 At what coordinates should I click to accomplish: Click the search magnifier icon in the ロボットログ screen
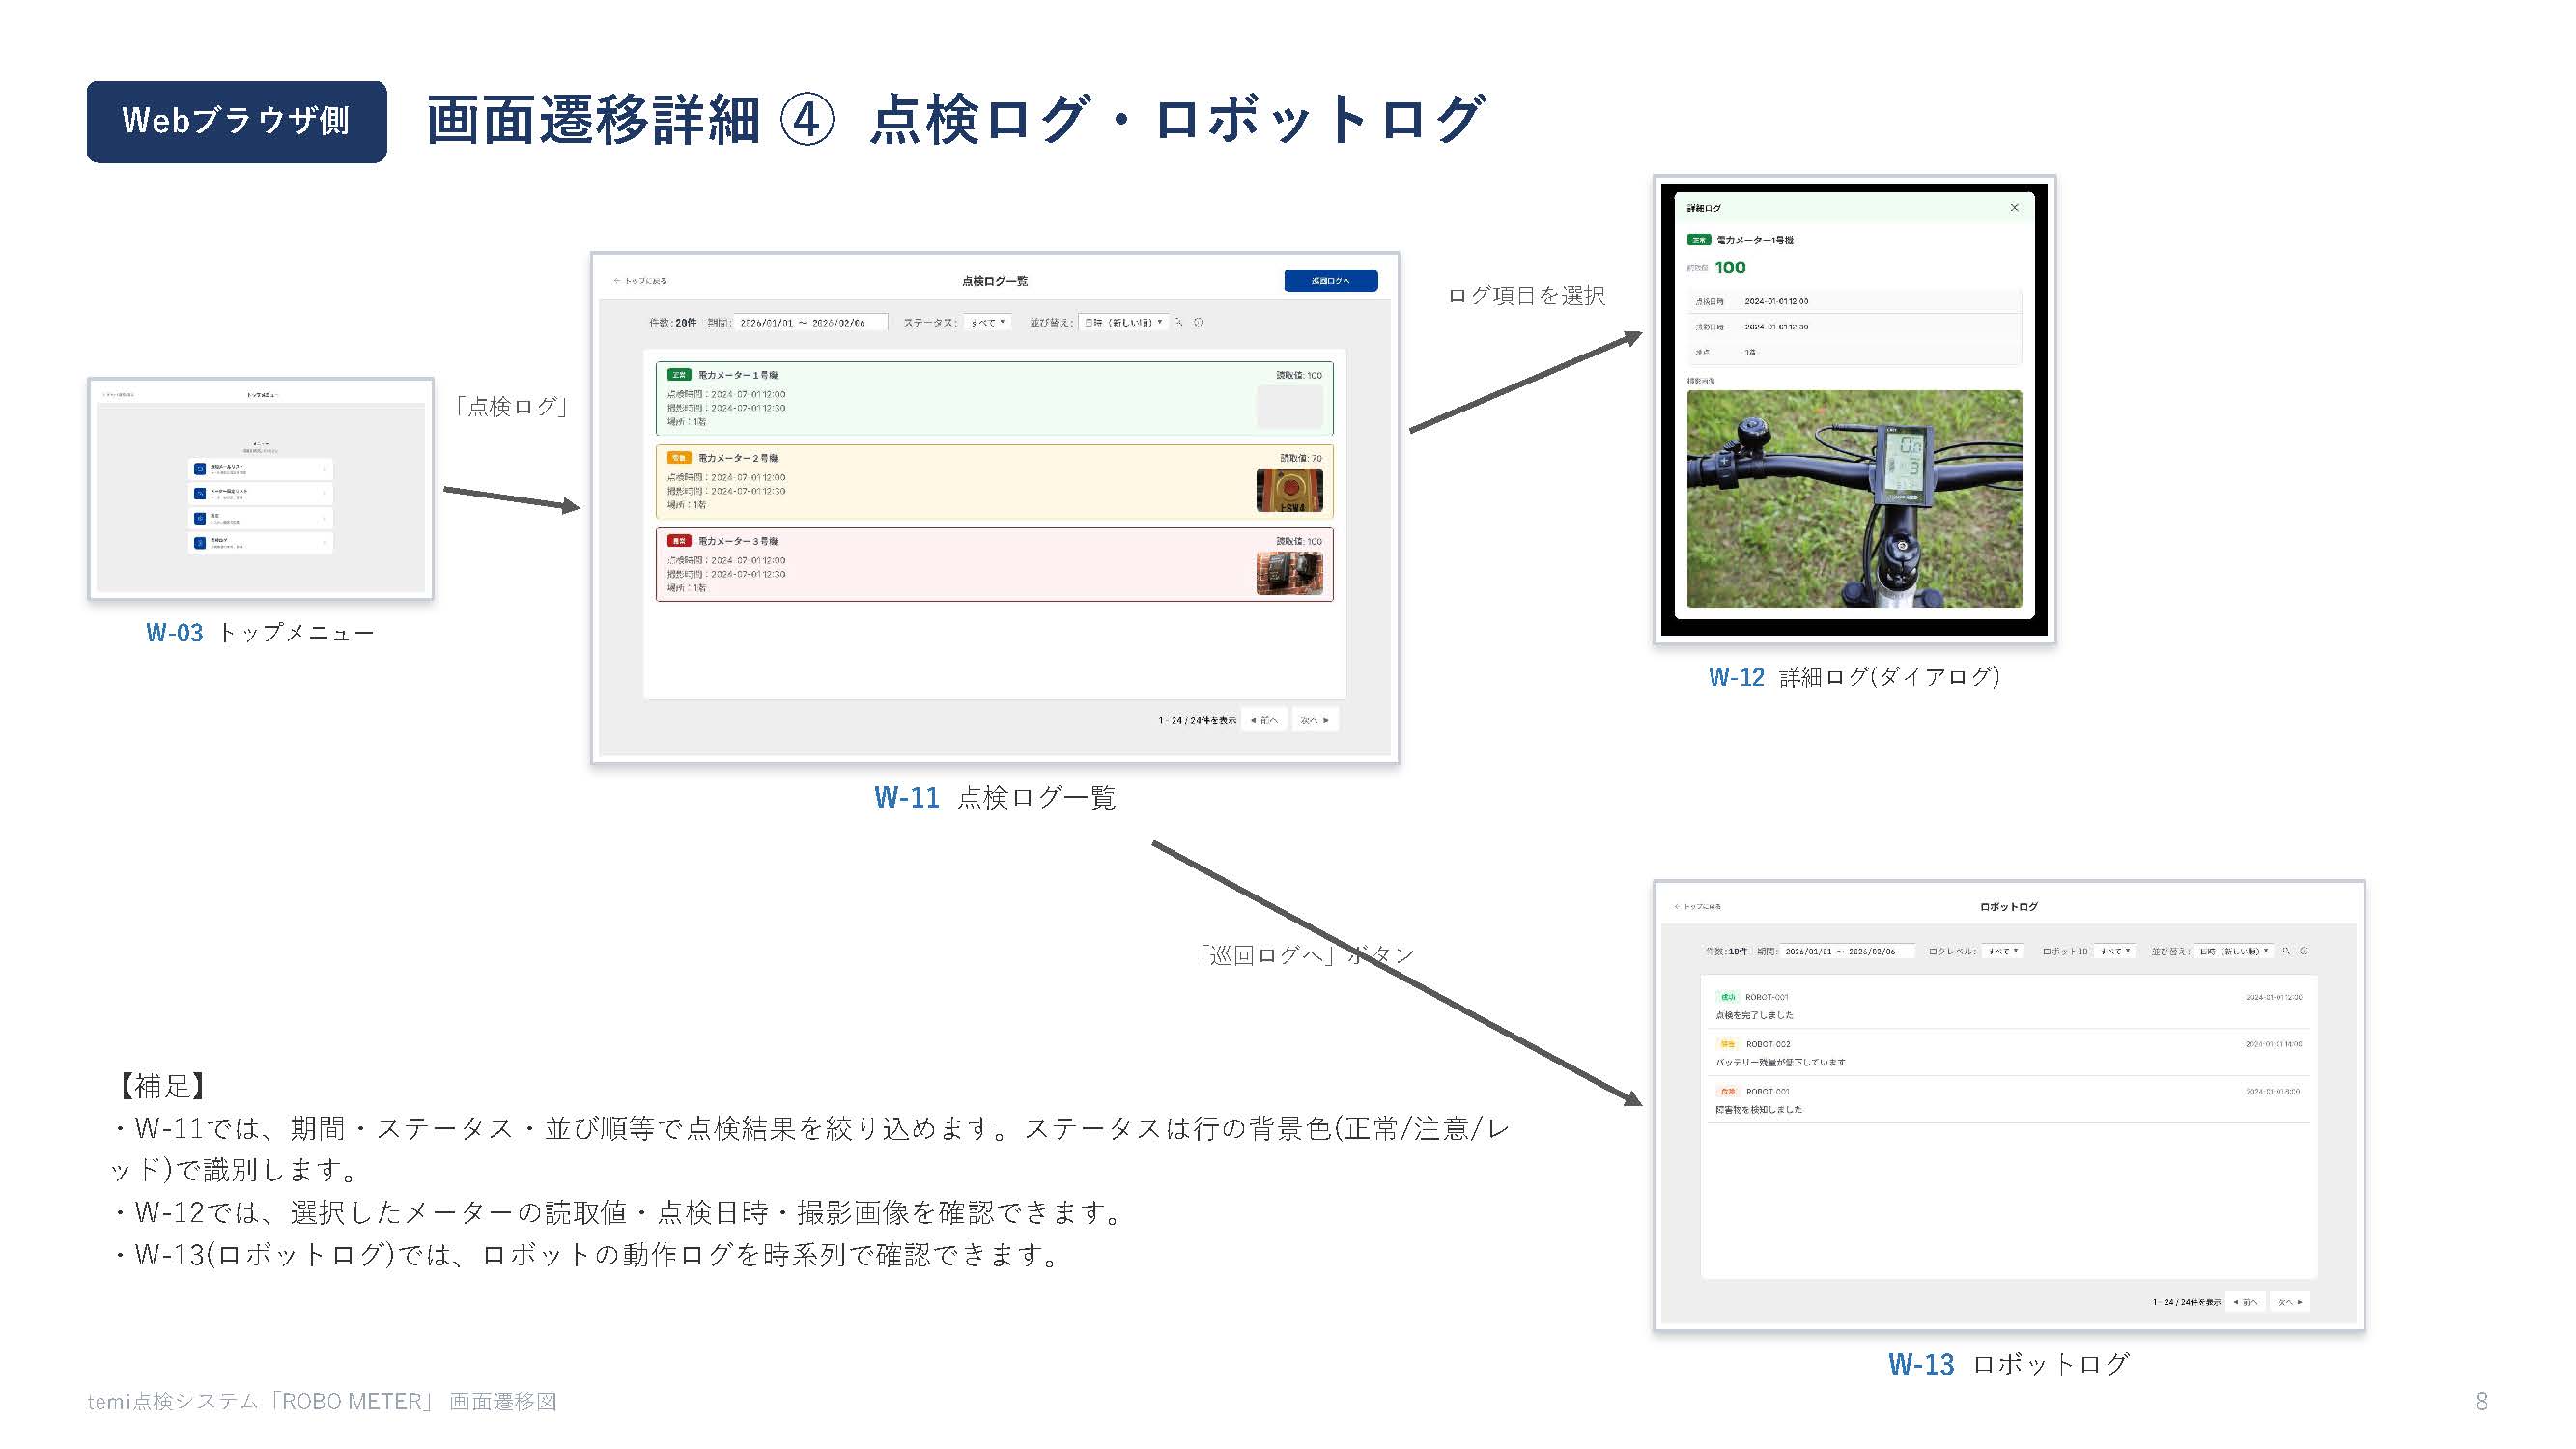tap(2286, 951)
